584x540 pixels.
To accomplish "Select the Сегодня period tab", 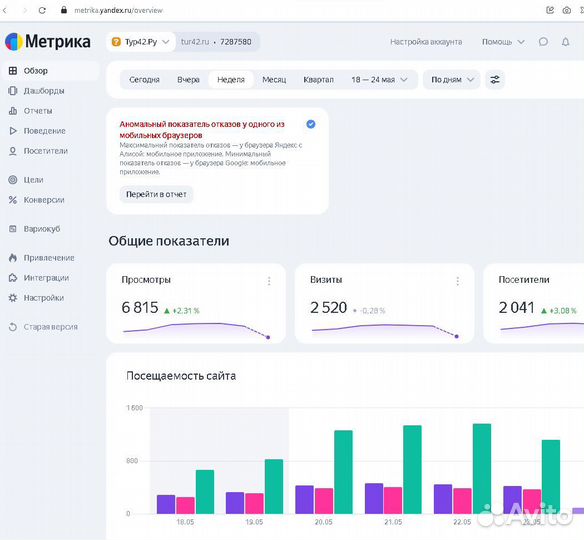I will pos(144,80).
